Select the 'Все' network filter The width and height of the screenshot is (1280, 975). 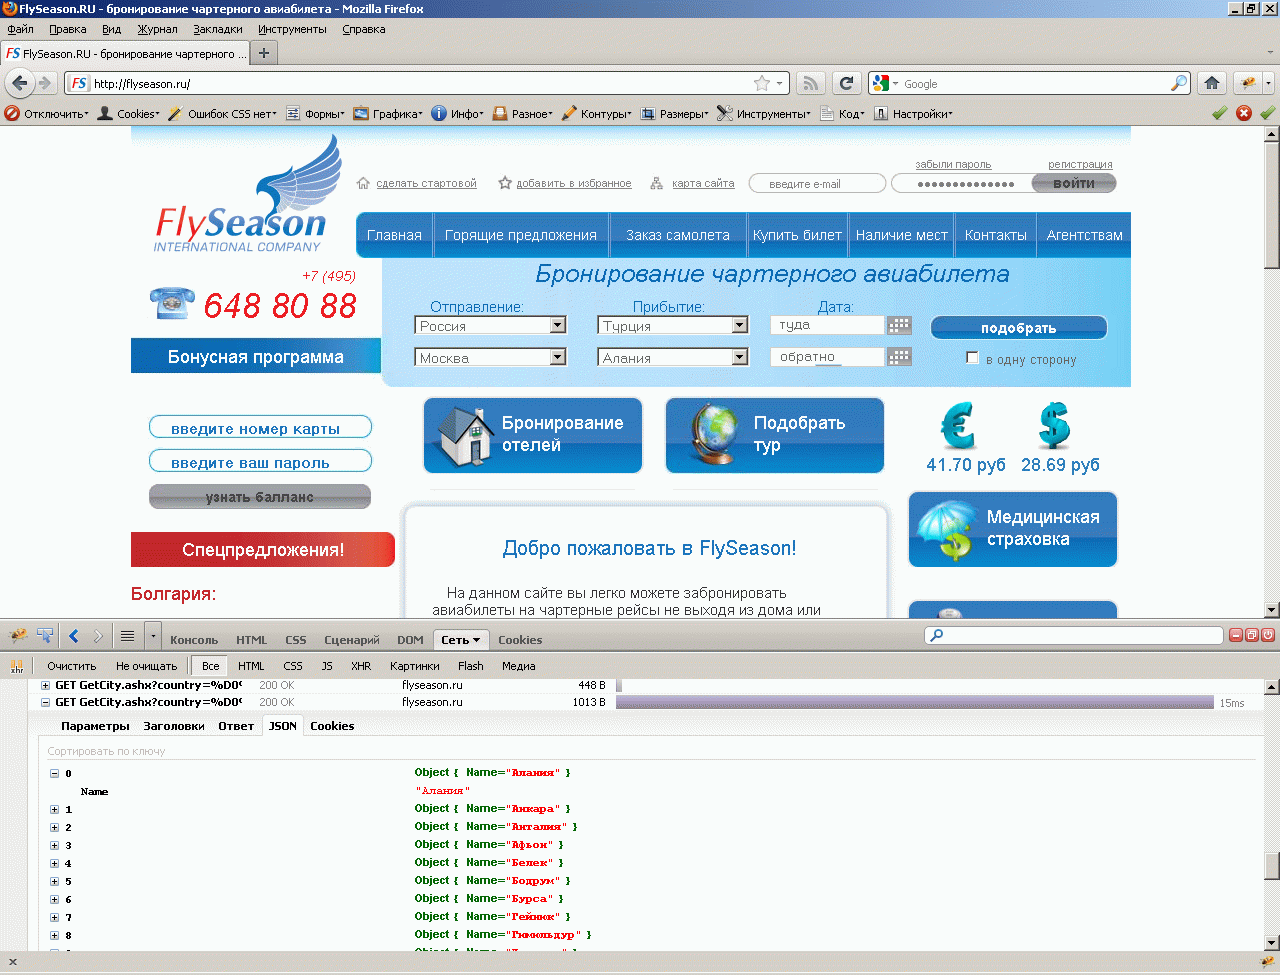point(210,666)
